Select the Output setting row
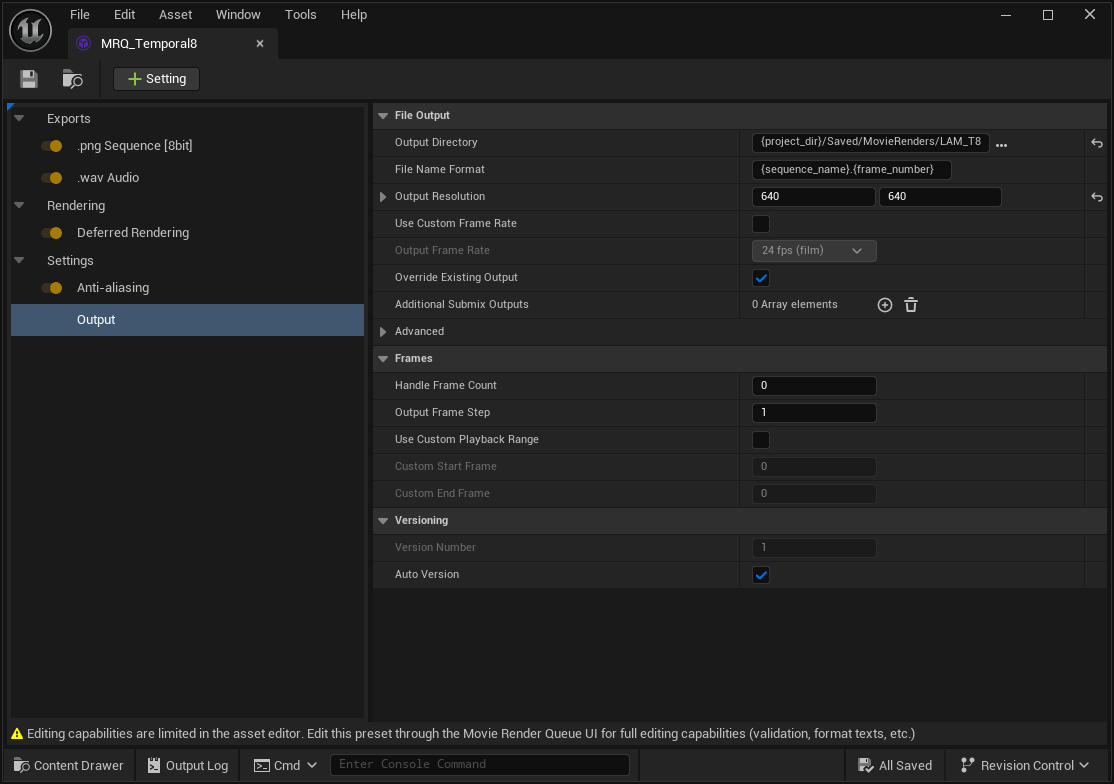 coord(188,320)
